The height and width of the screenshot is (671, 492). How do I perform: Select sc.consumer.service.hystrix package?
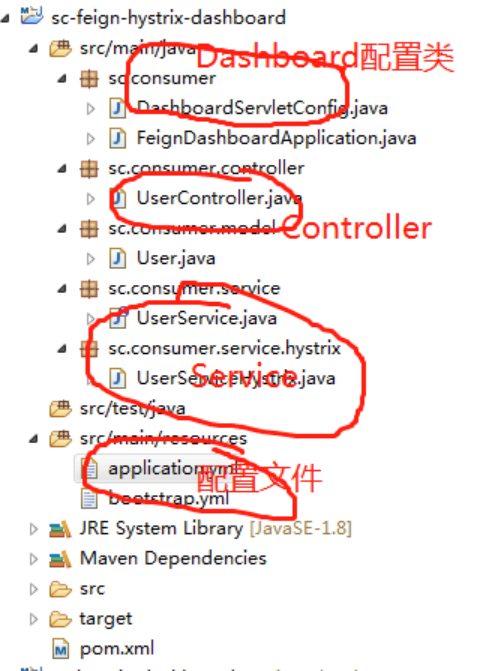(x=225, y=349)
